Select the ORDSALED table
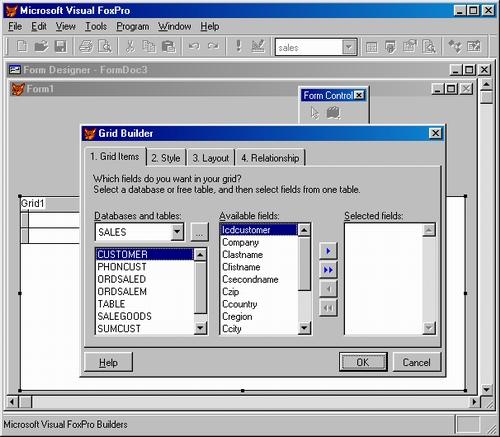Viewport: 500px width, 437px height. coord(145,279)
